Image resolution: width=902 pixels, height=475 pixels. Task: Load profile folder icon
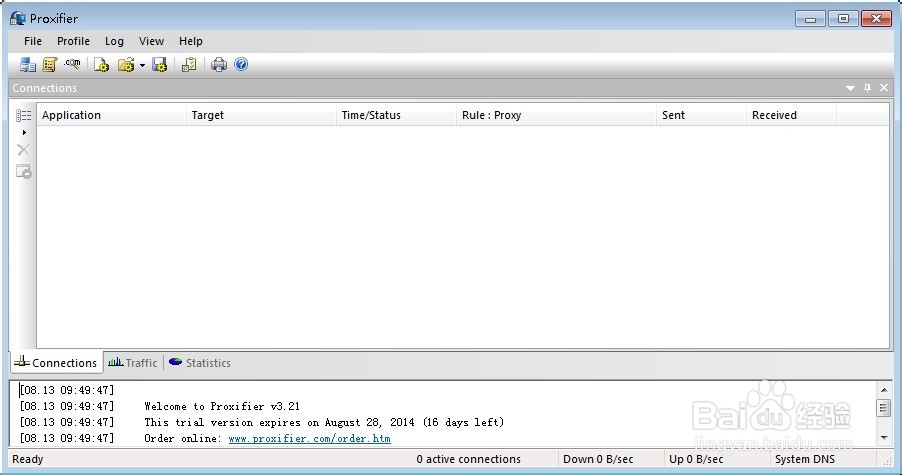pyautogui.click(x=126, y=64)
